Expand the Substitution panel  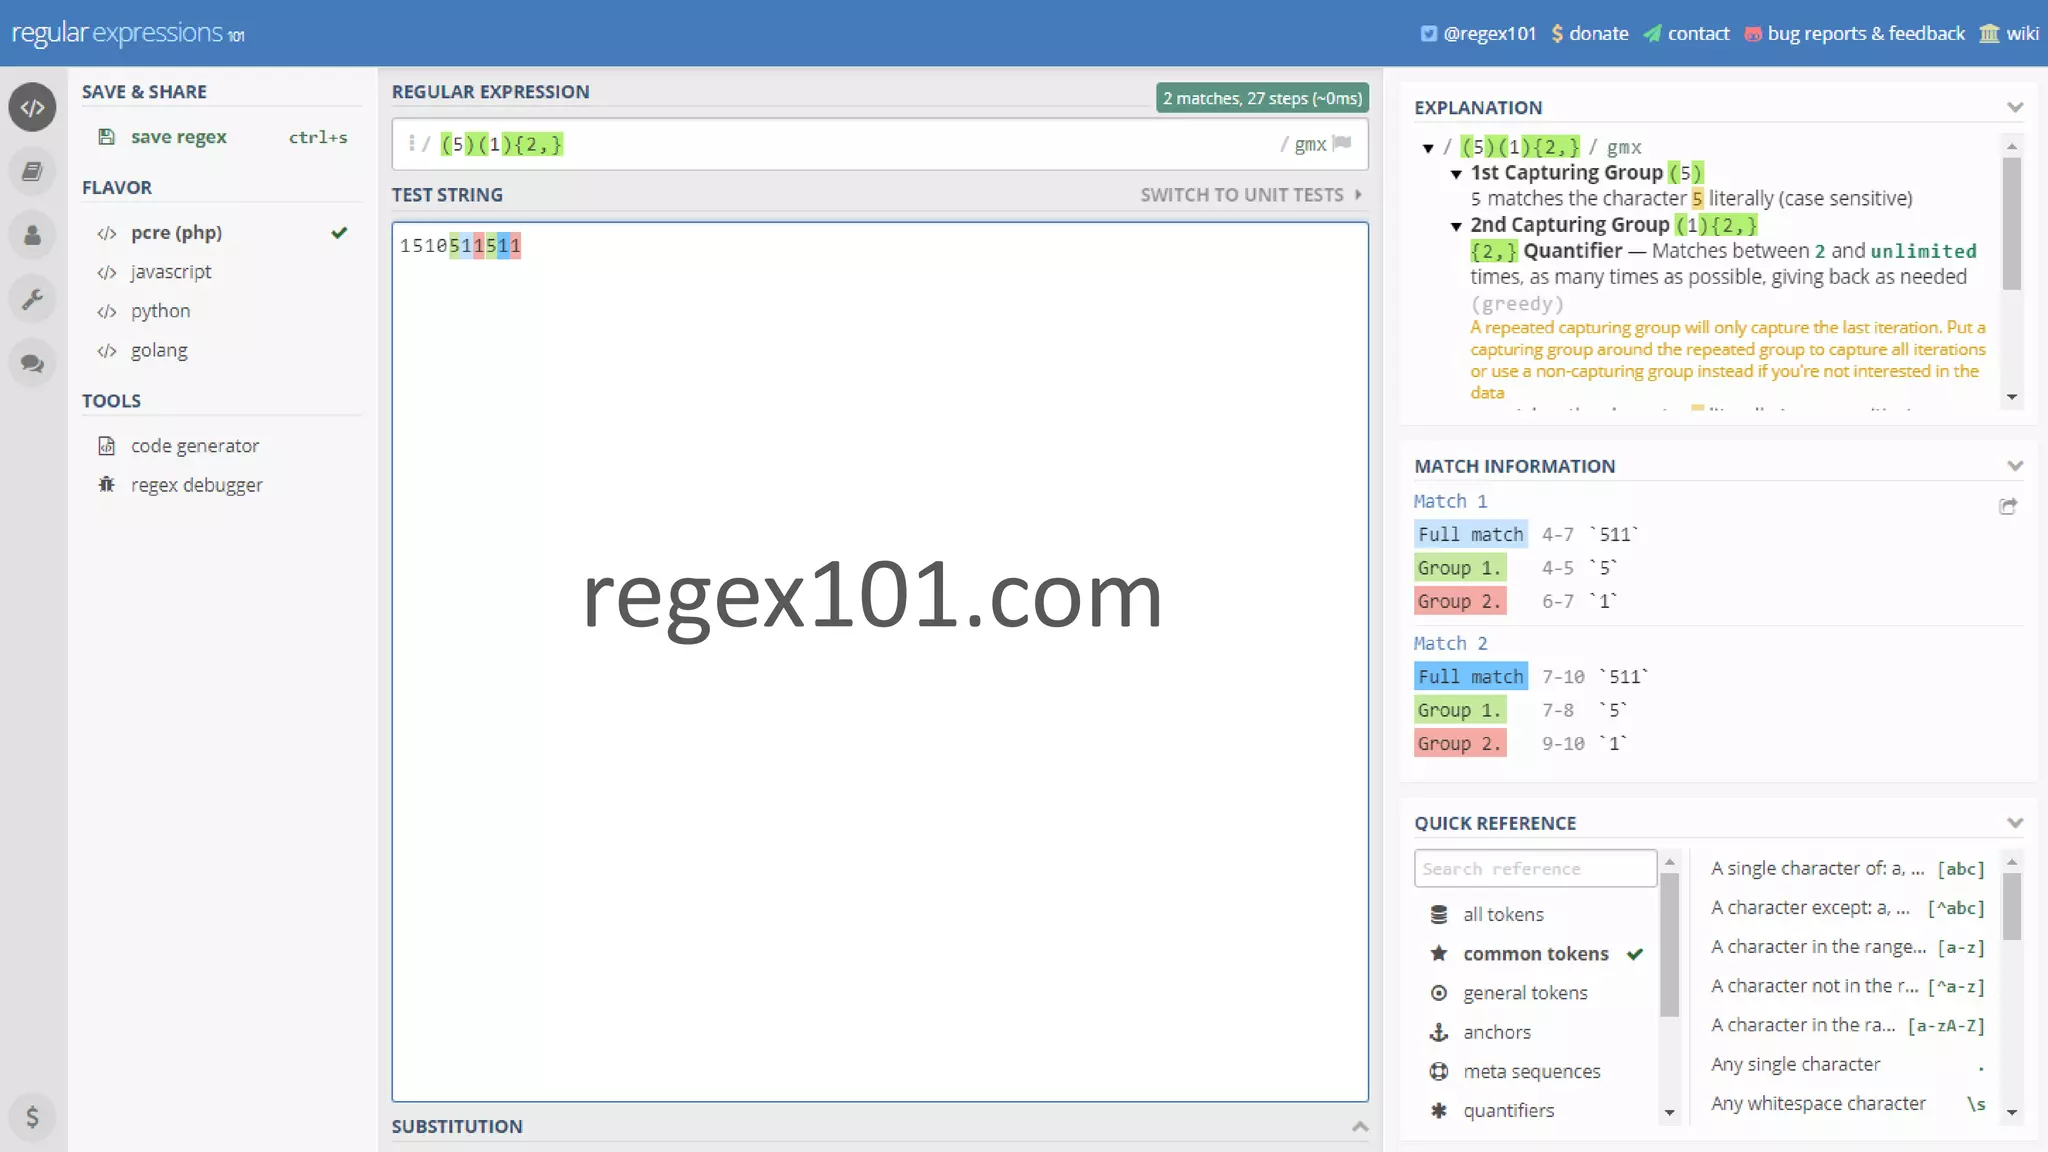(1359, 1126)
